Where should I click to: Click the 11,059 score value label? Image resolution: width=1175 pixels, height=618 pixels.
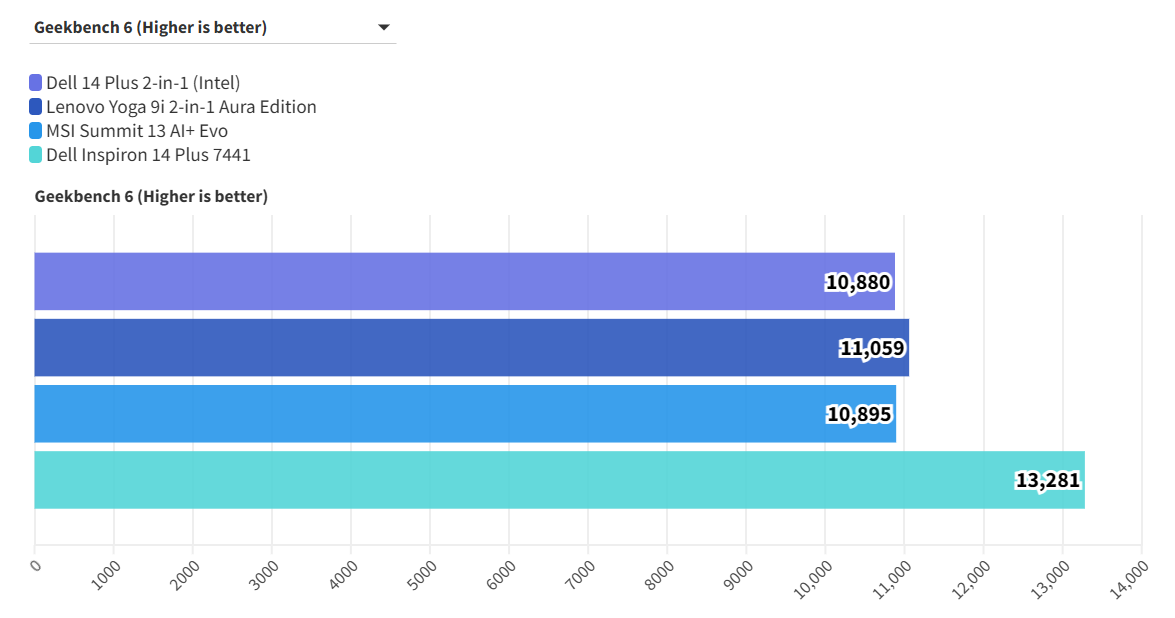tap(872, 348)
